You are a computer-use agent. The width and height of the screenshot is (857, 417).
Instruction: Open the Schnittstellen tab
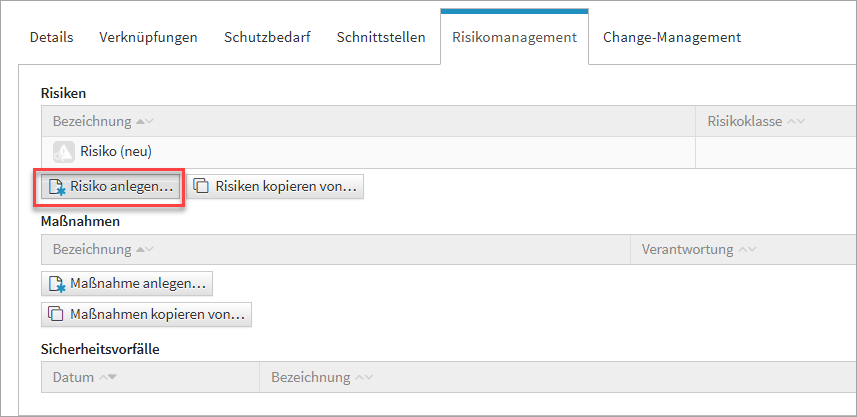pyautogui.click(x=381, y=38)
